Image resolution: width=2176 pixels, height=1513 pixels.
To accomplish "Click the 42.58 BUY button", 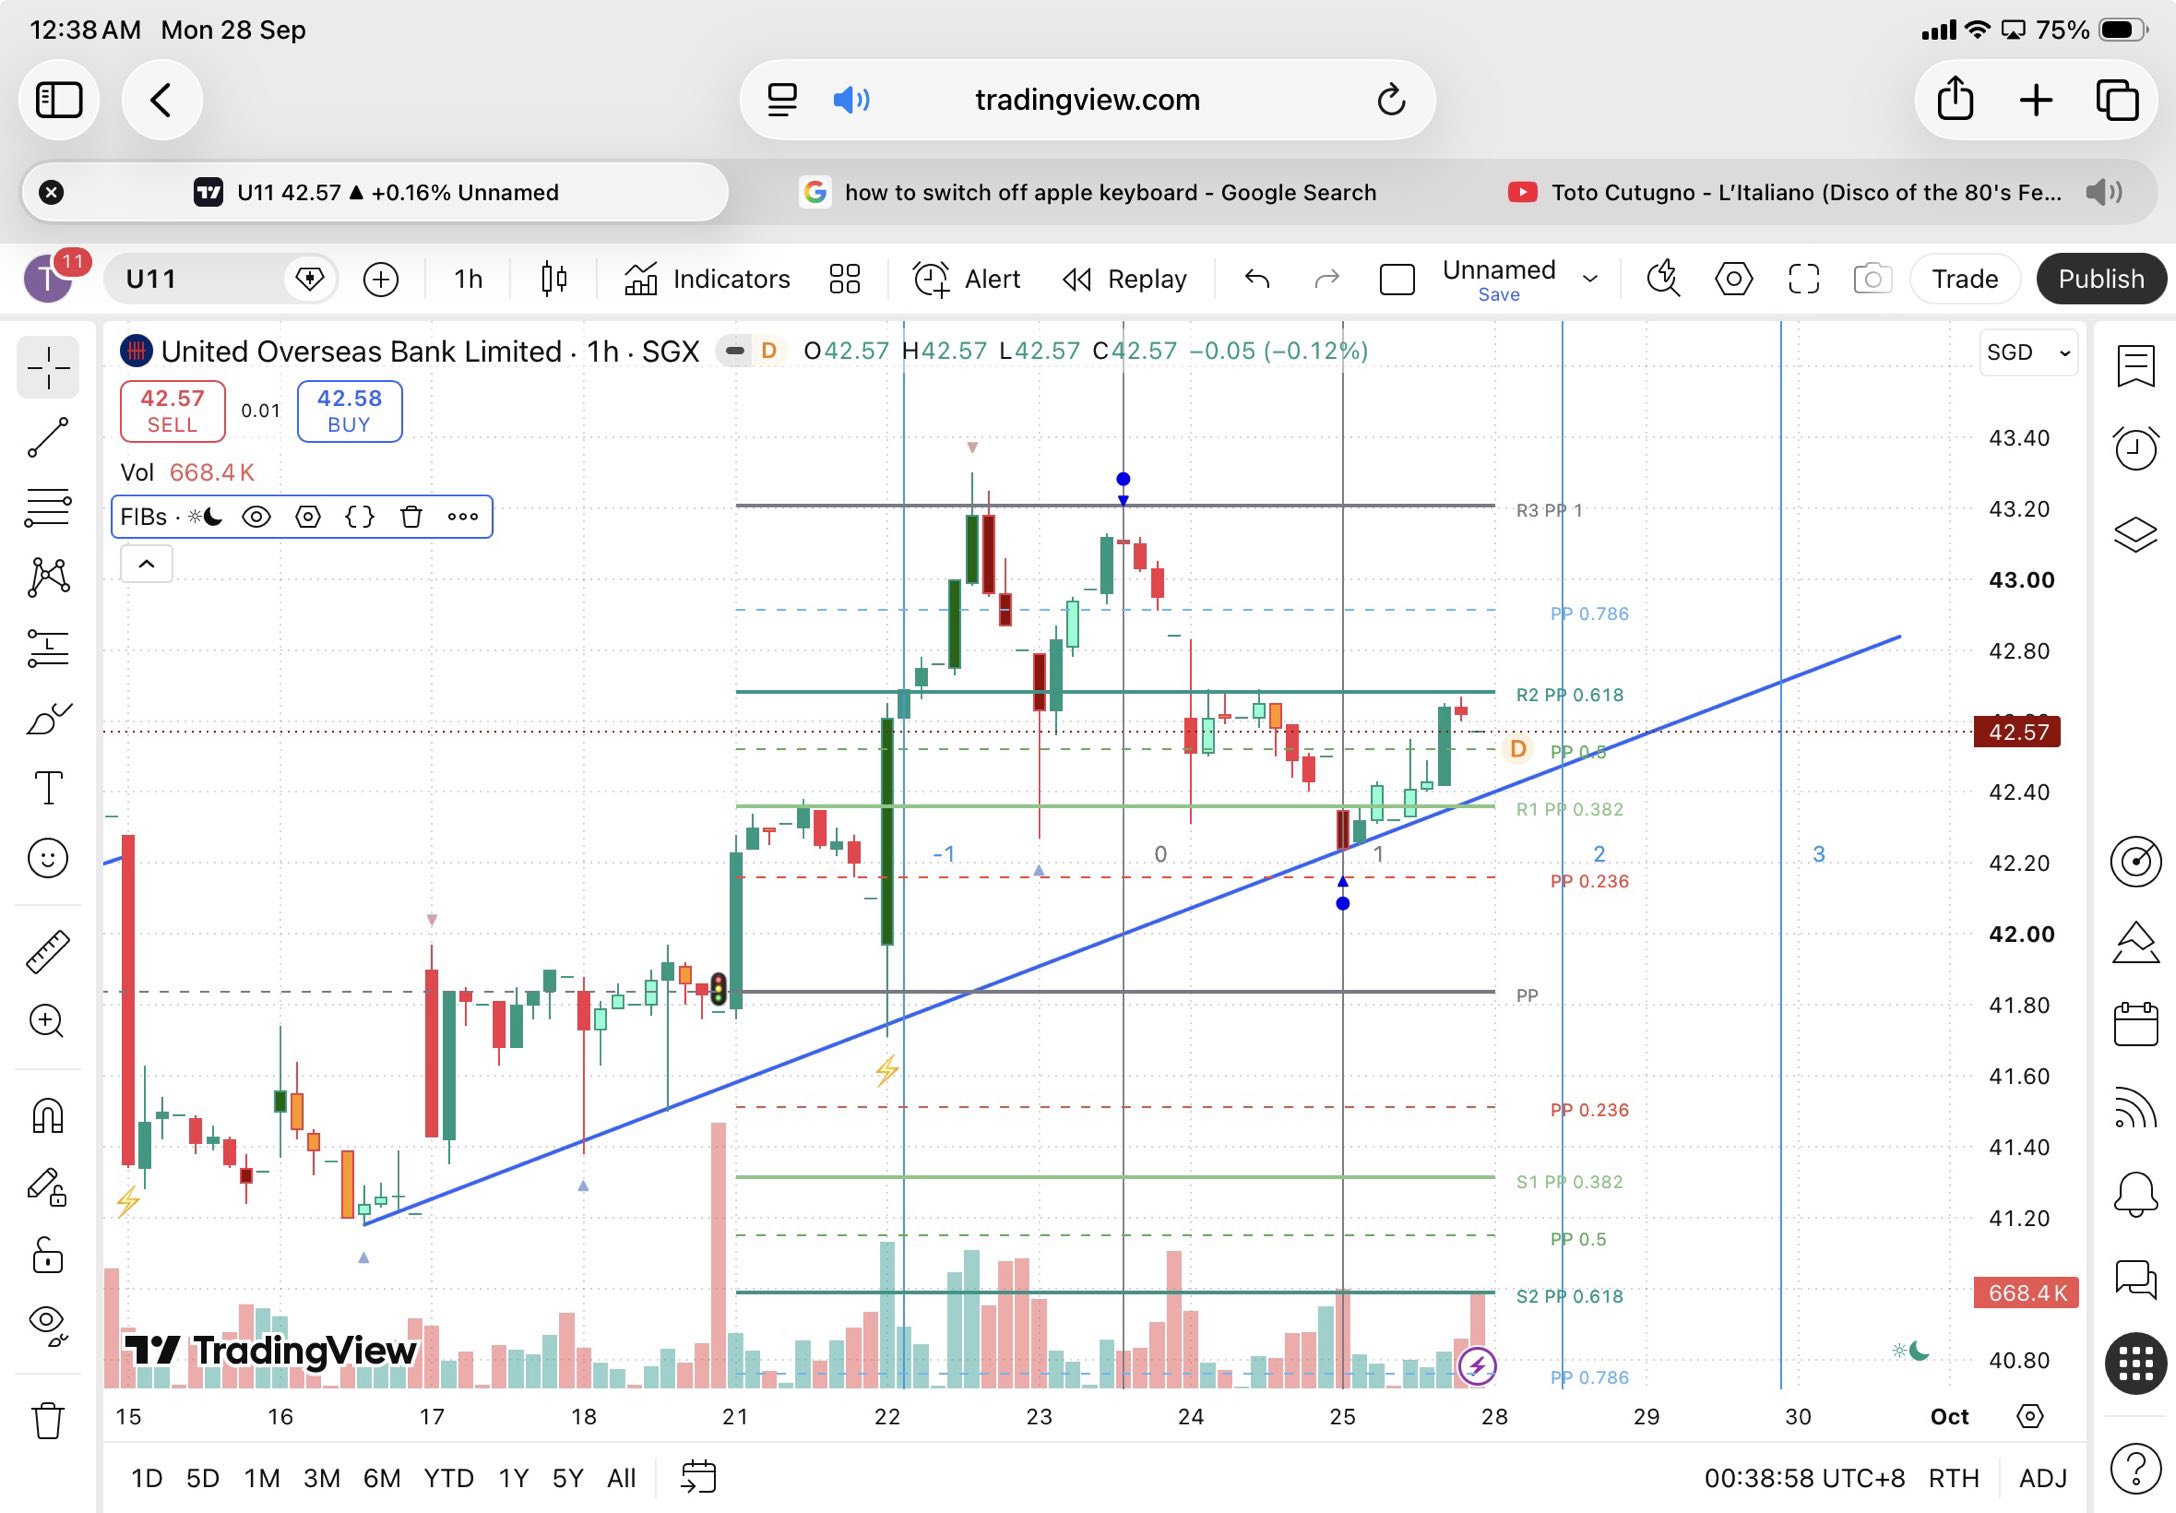I will (349, 411).
